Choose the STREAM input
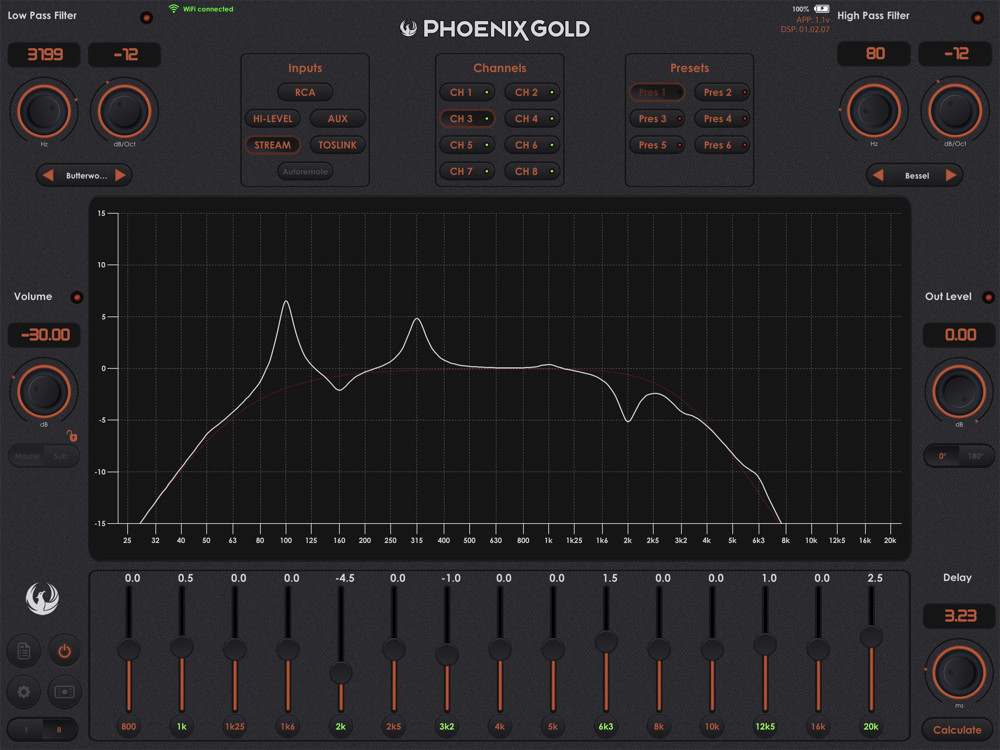 (x=272, y=145)
